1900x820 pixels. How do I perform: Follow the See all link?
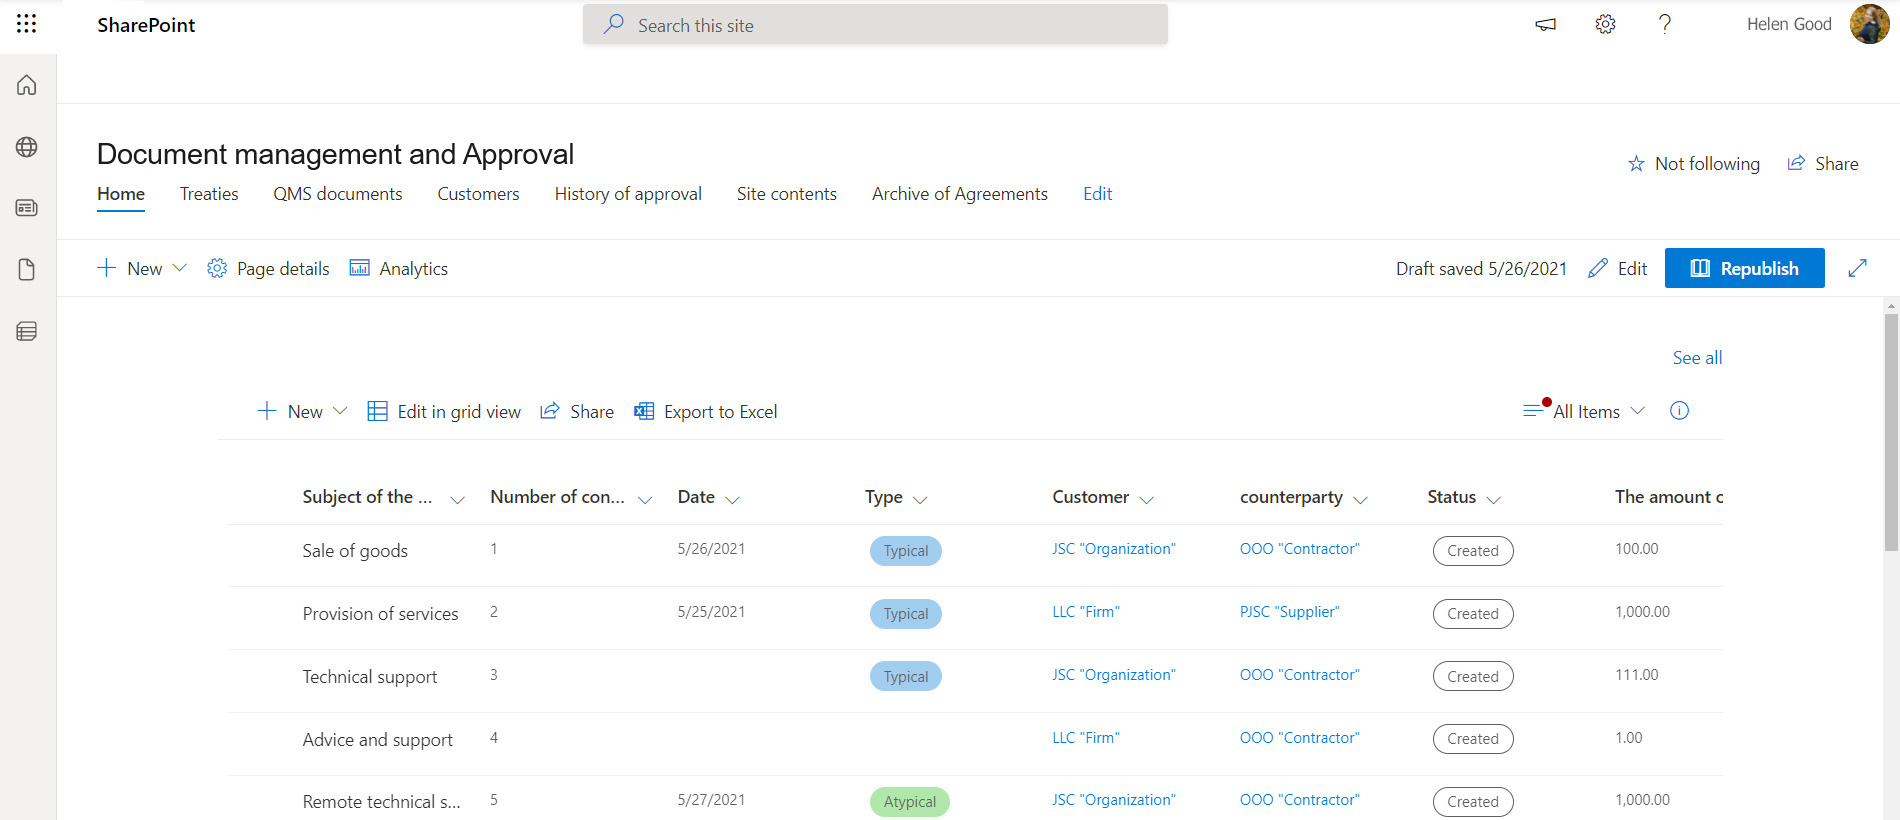(1697, 358)
